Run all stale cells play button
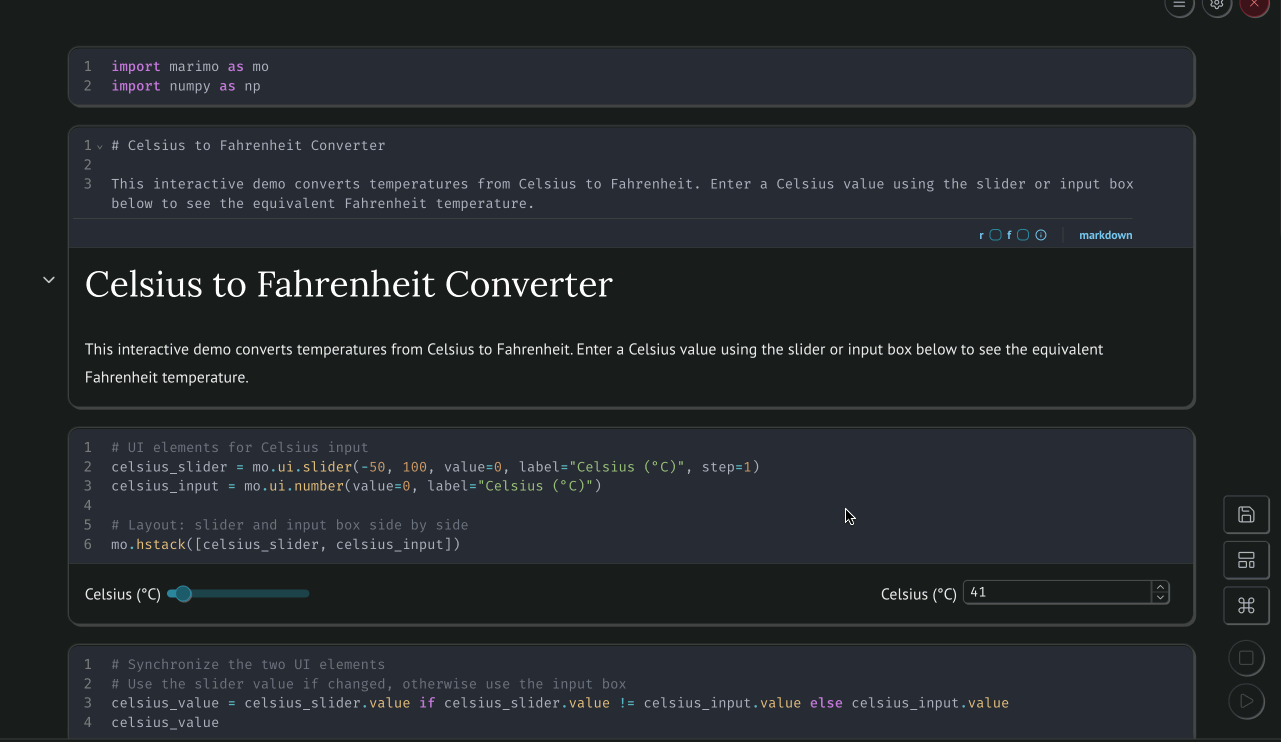The width and height of the screenshot is (1281, 742). coord(1246,701)
